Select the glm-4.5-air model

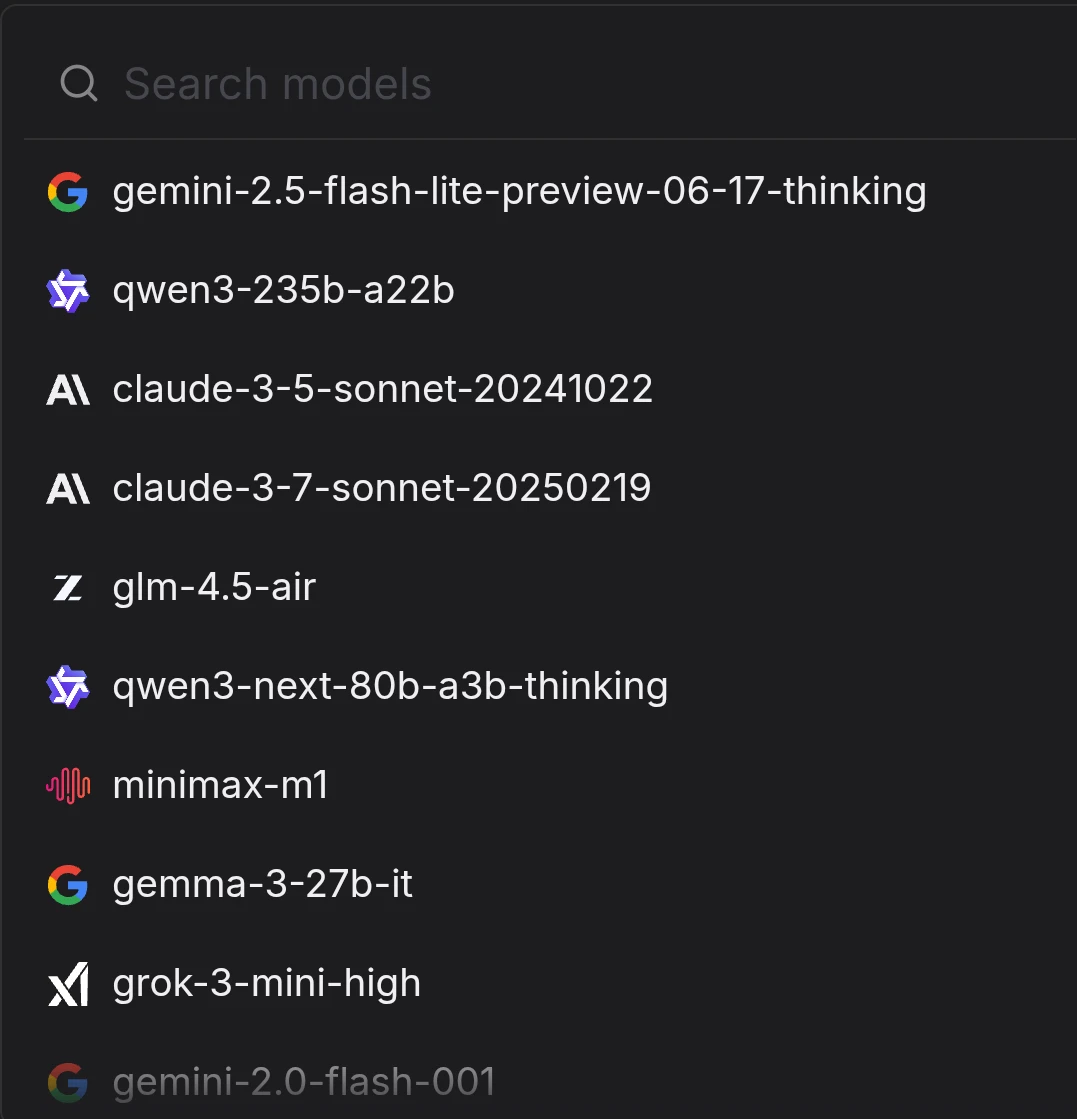214,587
